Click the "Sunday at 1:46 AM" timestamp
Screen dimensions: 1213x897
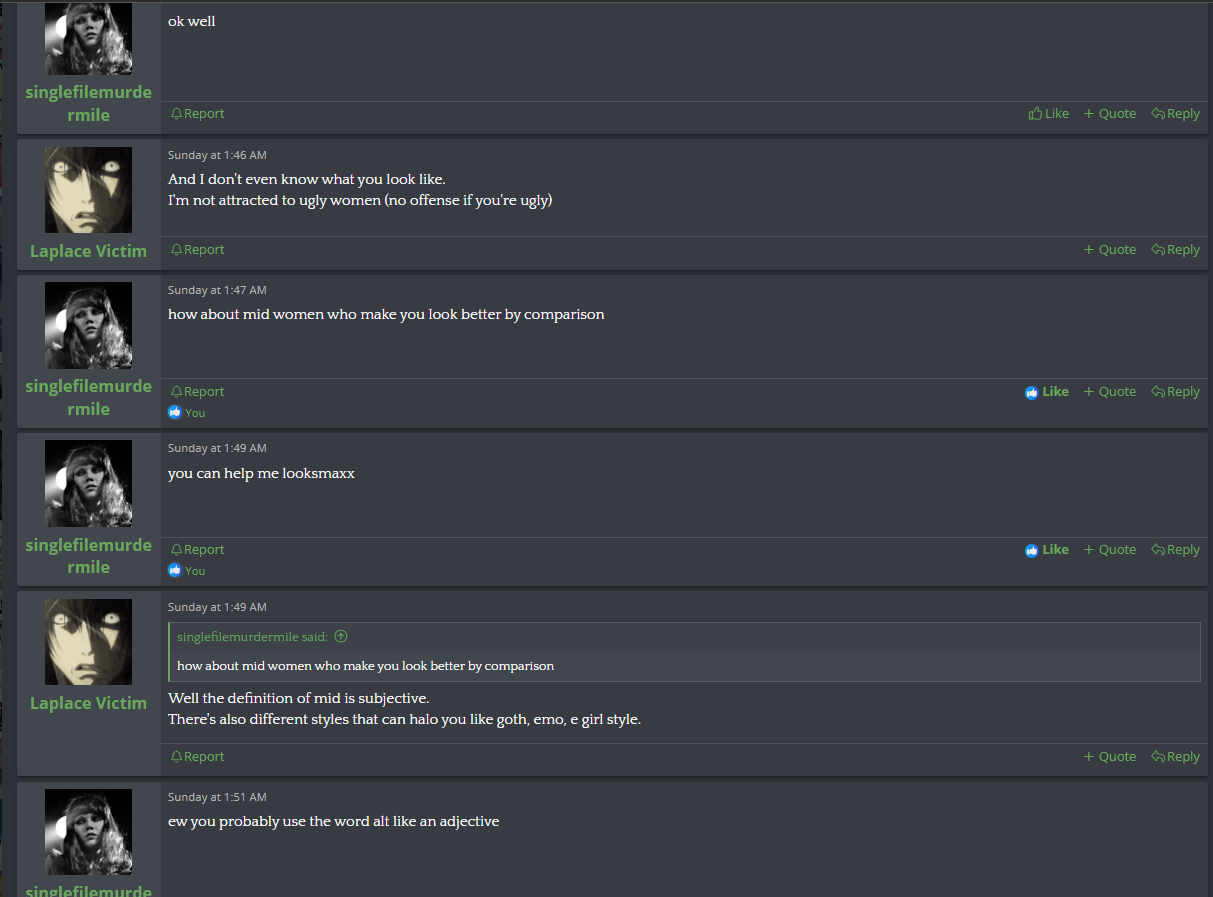tap(217, 155)
